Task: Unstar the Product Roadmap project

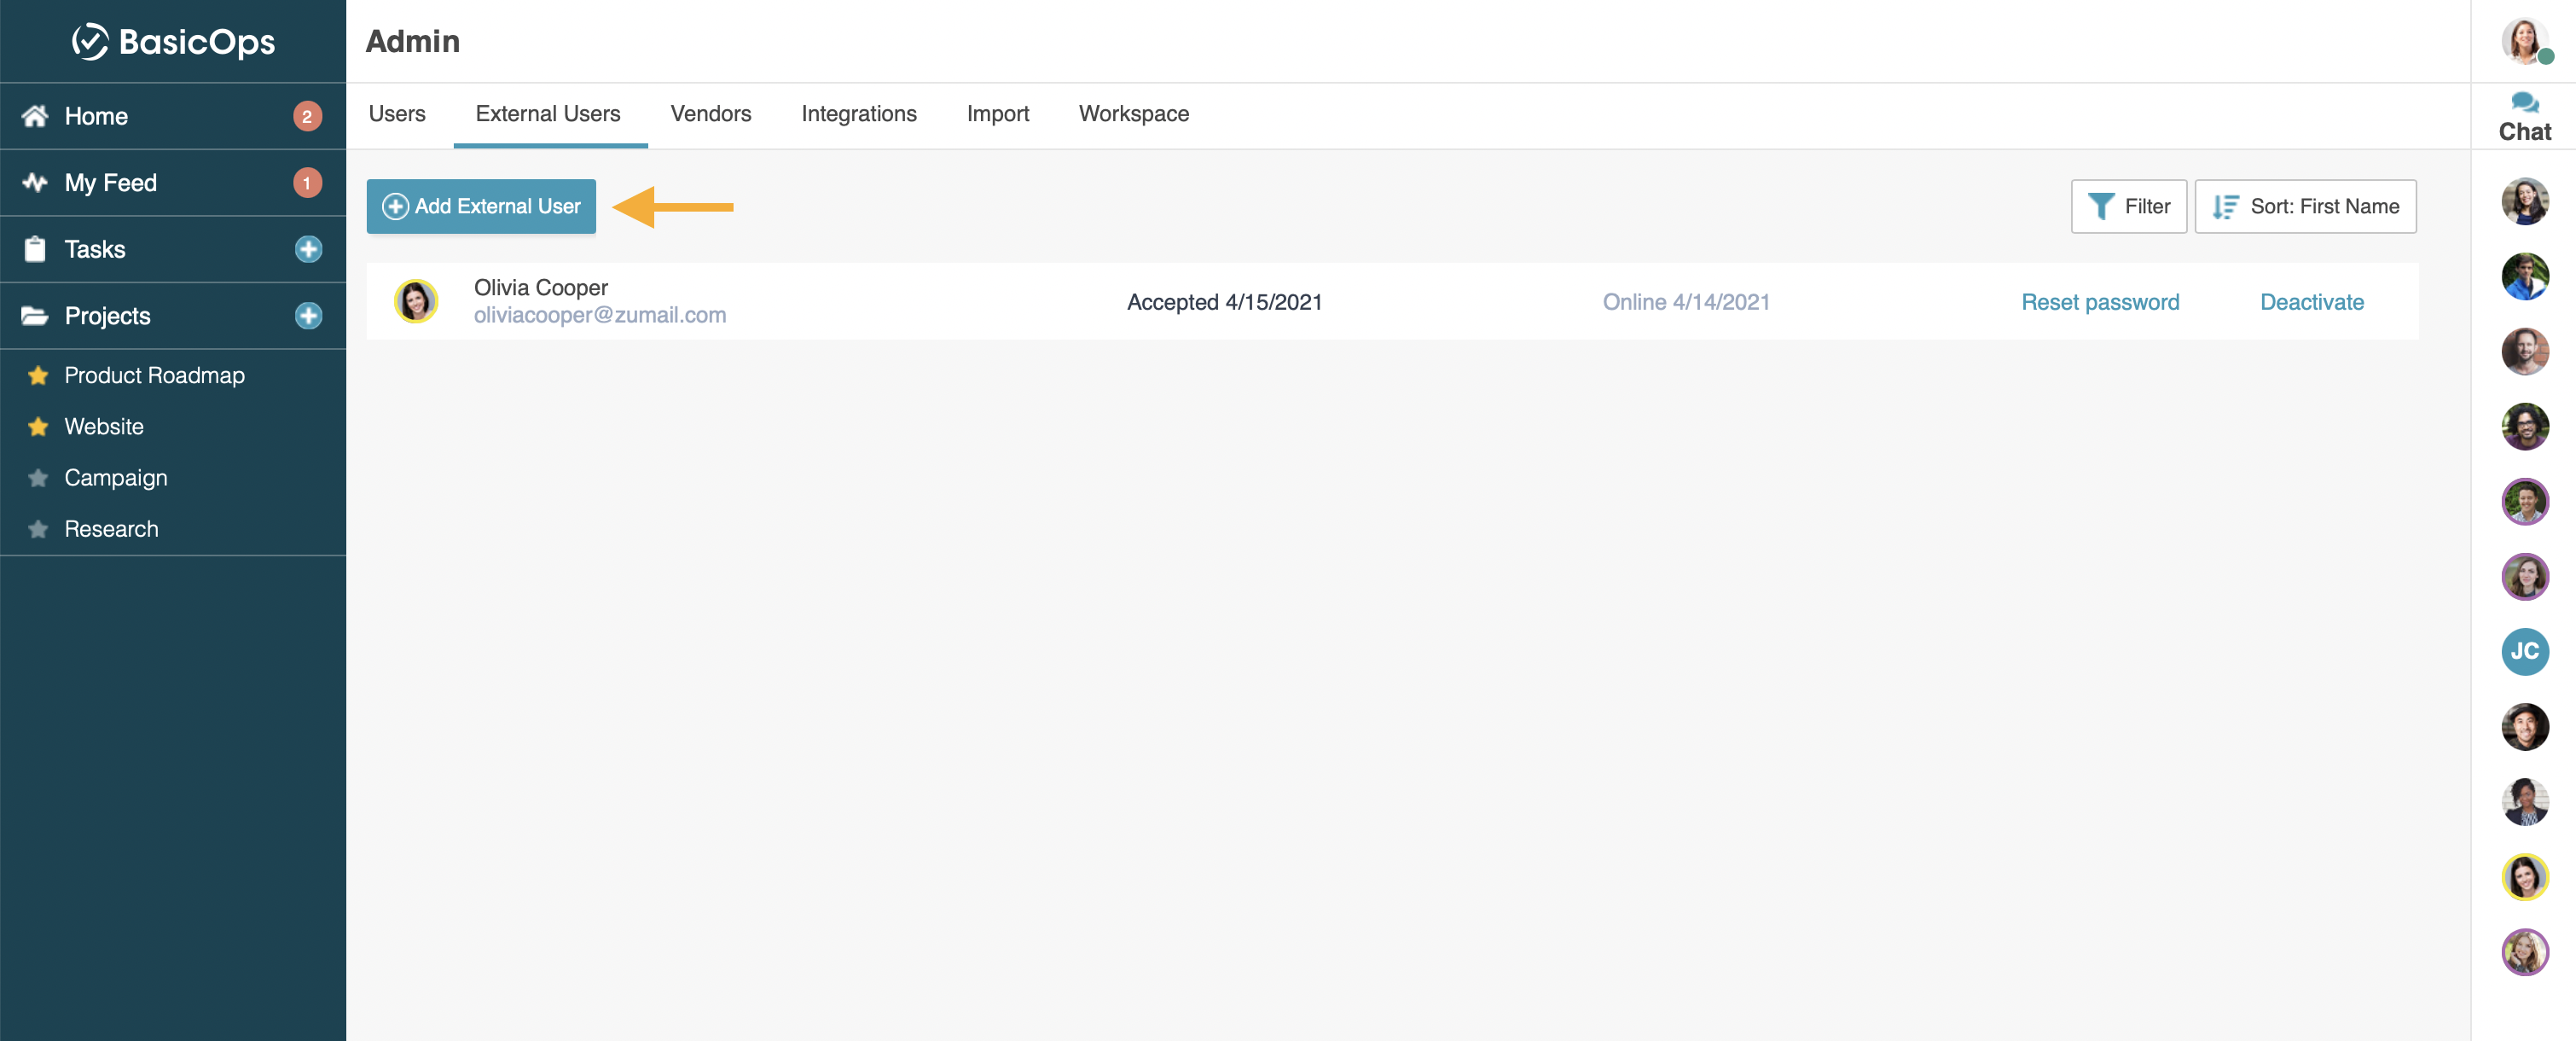Action: coord(38,376)
